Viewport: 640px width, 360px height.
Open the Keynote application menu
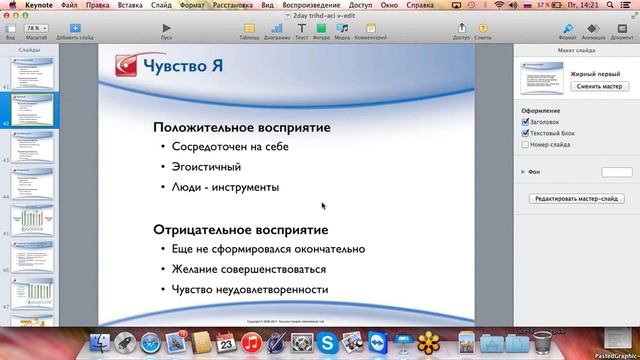[39, 5]
